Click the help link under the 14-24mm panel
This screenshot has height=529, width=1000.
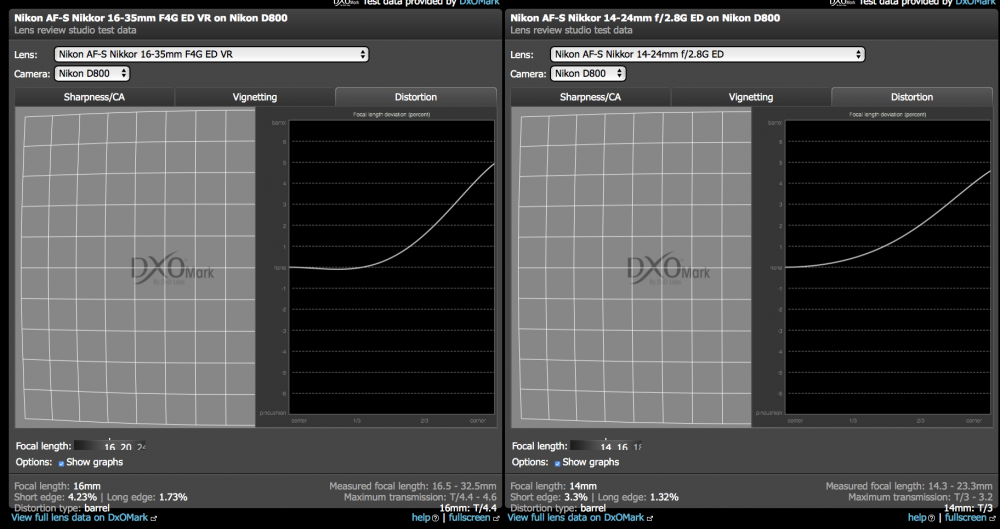(917, 518)
